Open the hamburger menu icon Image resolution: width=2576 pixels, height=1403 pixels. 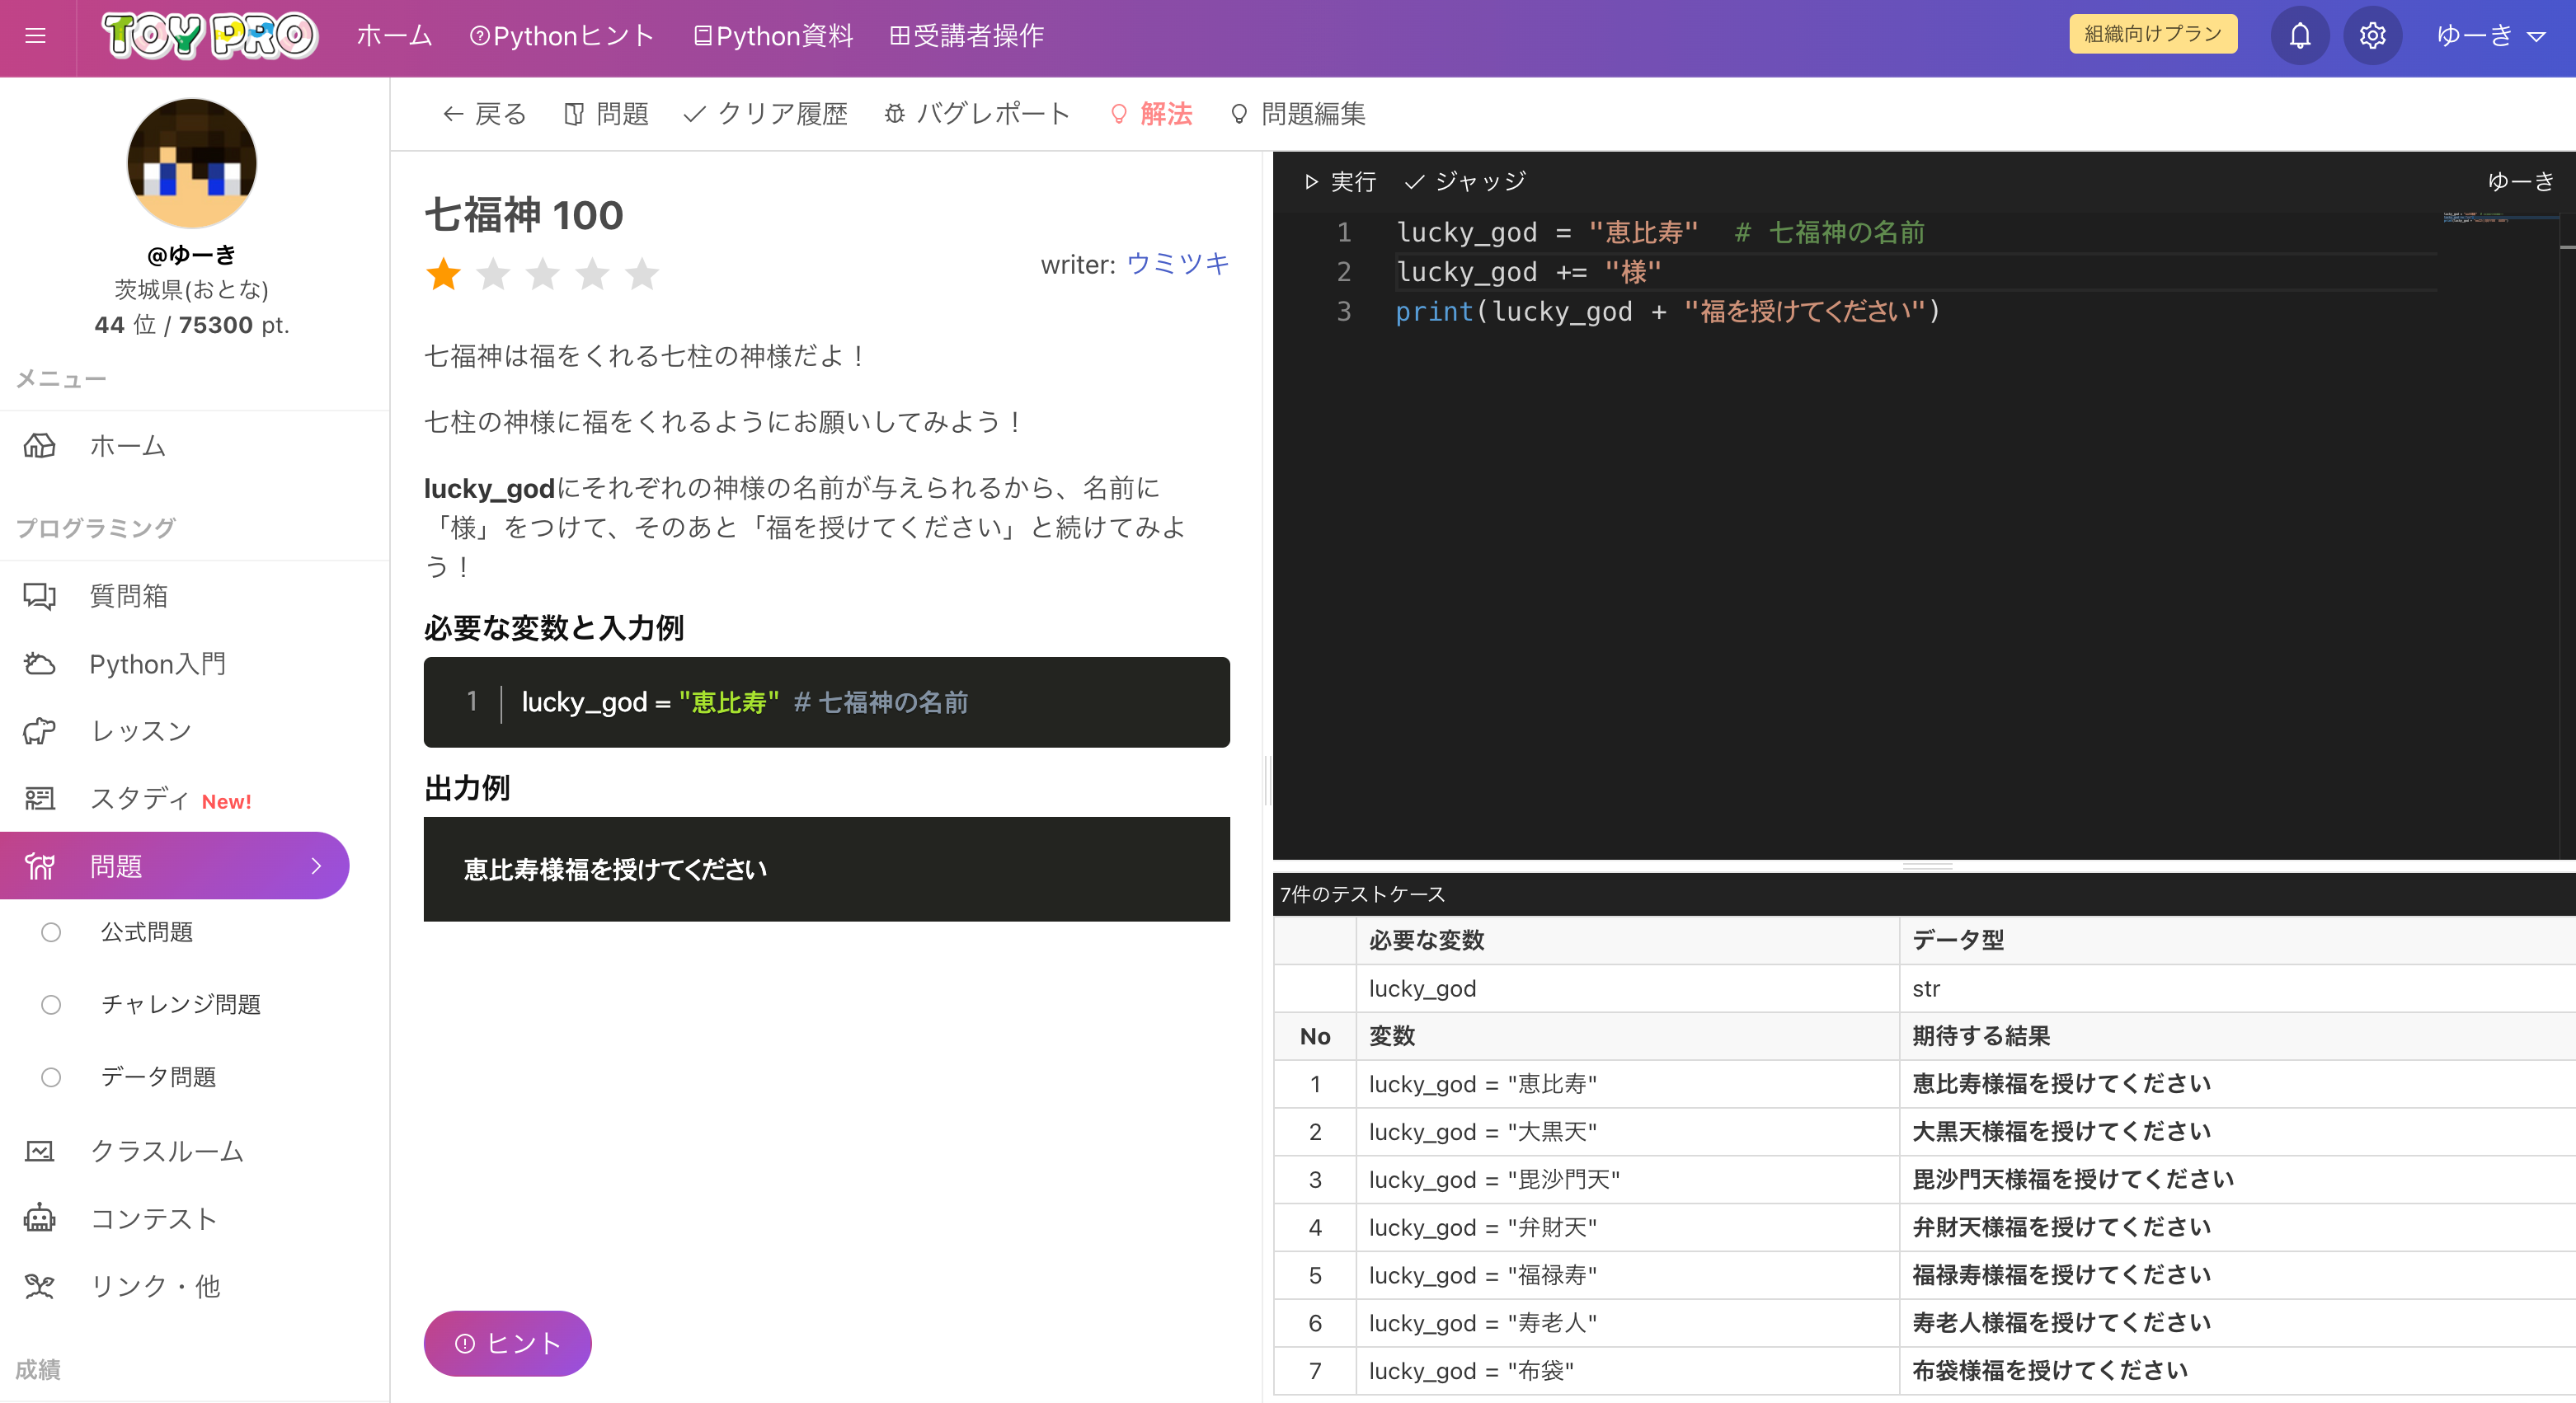tap(36, 36)
